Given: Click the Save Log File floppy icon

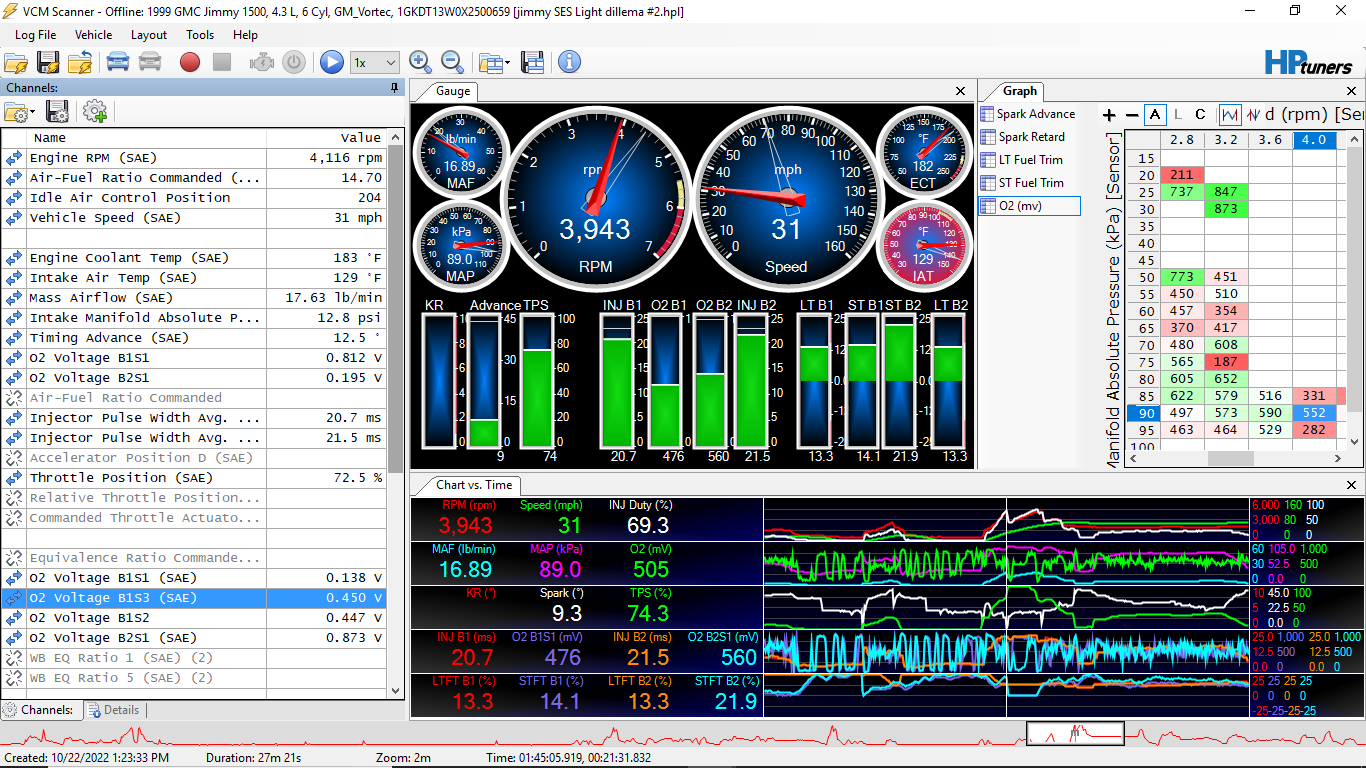Looking at the screenshot, I should [48, 62].
